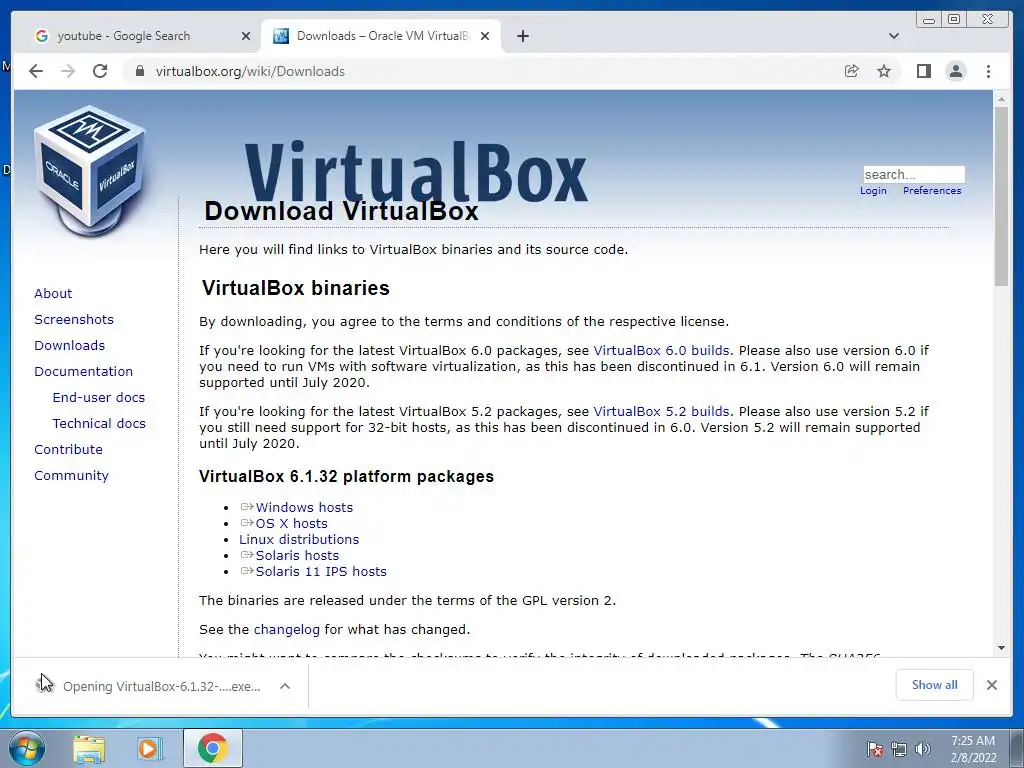This screenshot has width=1024, height=768.
Task: Click the "Download VirtualBox" page heading
Action: click(x=341, y=211)
